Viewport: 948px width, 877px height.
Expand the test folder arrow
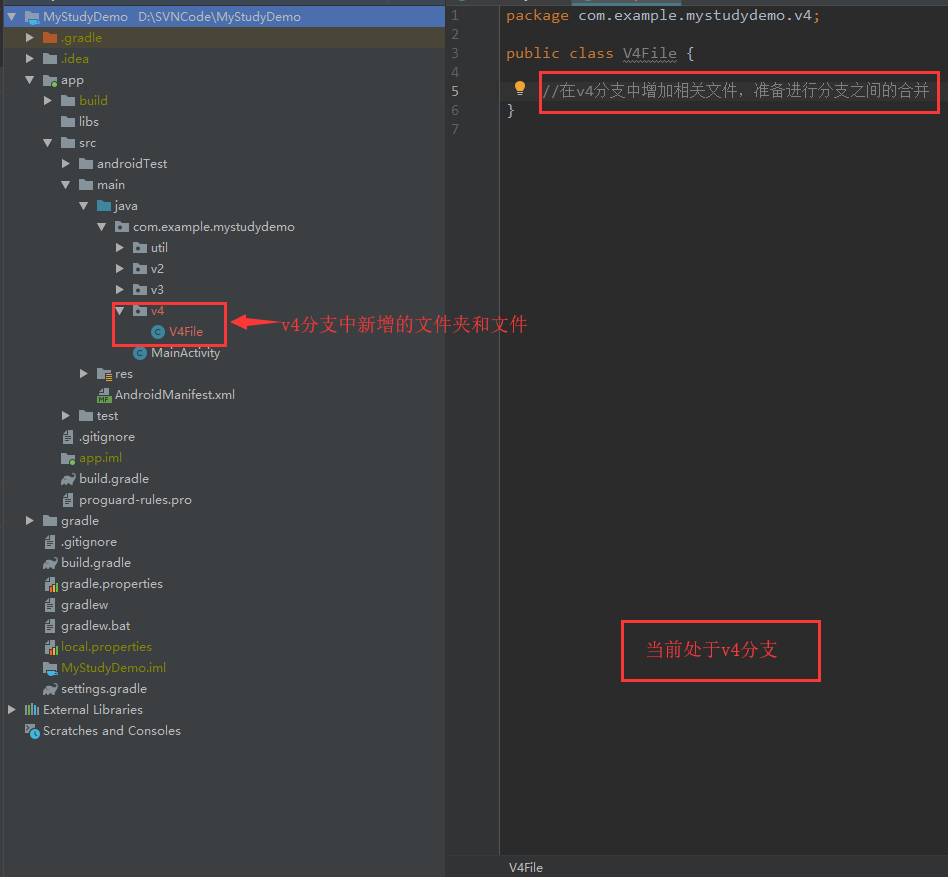click(x=66, y=415)
